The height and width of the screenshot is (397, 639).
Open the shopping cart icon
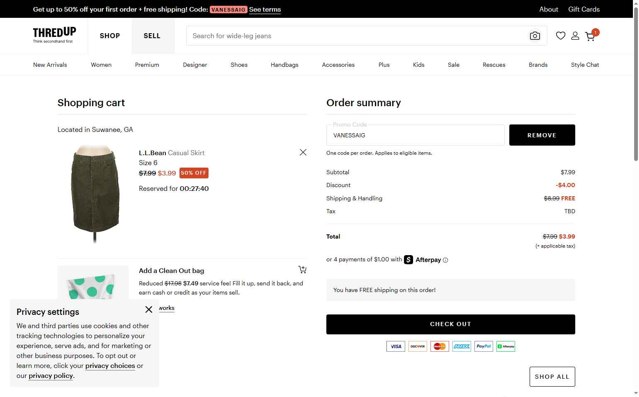point(590,36)
